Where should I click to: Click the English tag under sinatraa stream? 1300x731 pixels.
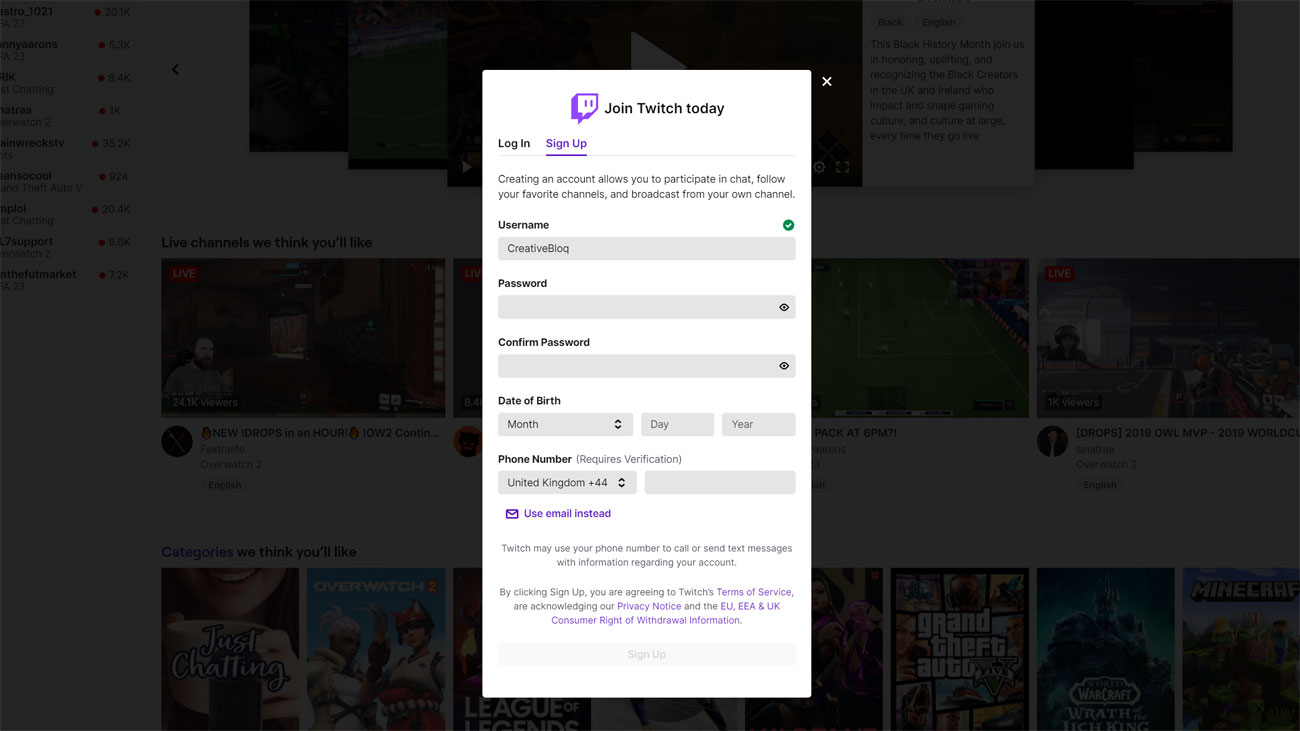1100,485
